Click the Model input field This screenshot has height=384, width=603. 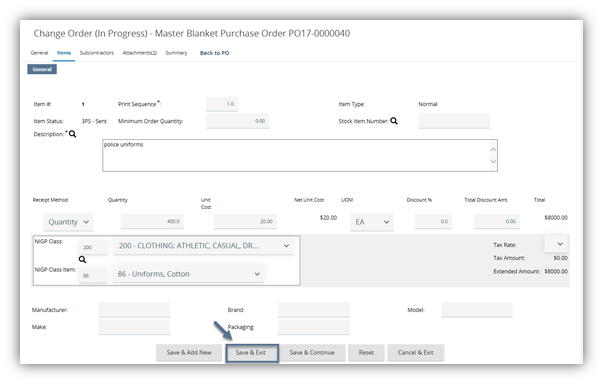tap(477, 310)
